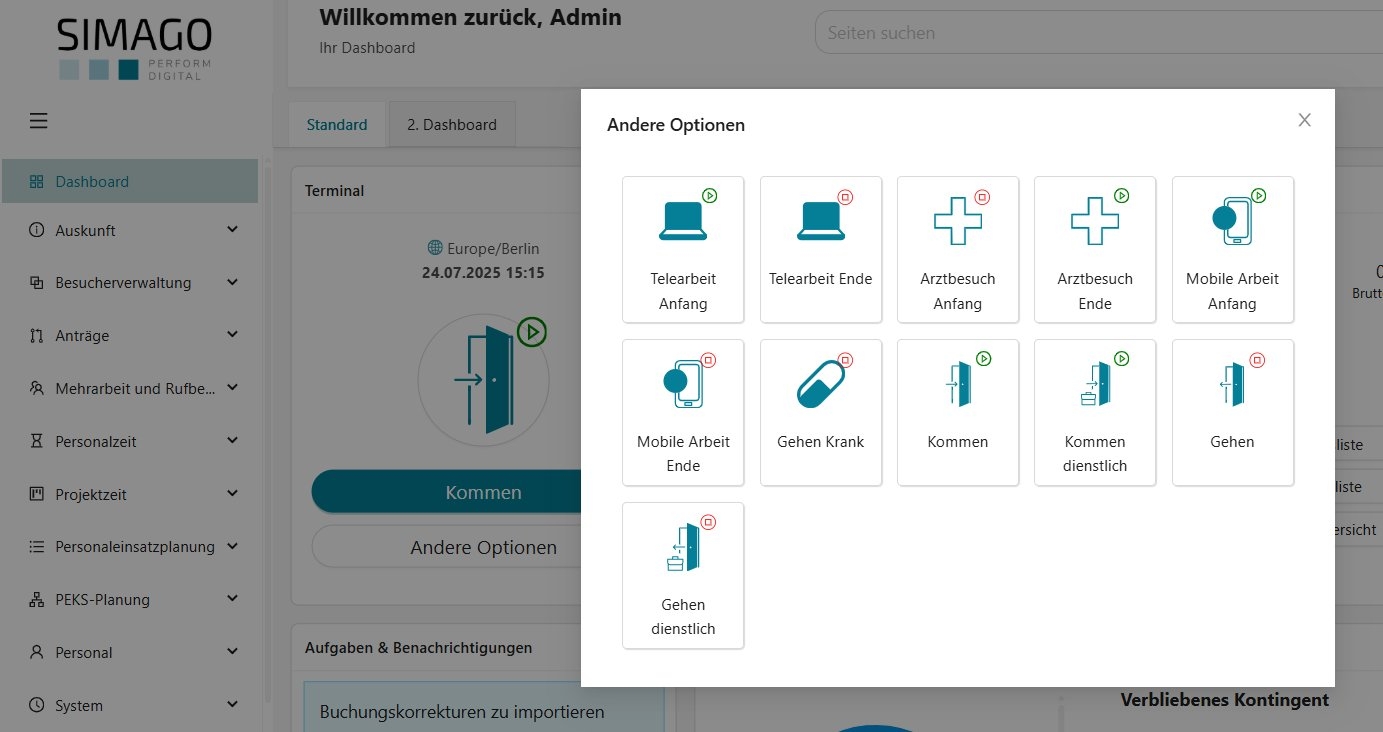Select the Telearbeit Ende tile
Viewport: 1383px width, 732px height.
(x=821, y=250)
